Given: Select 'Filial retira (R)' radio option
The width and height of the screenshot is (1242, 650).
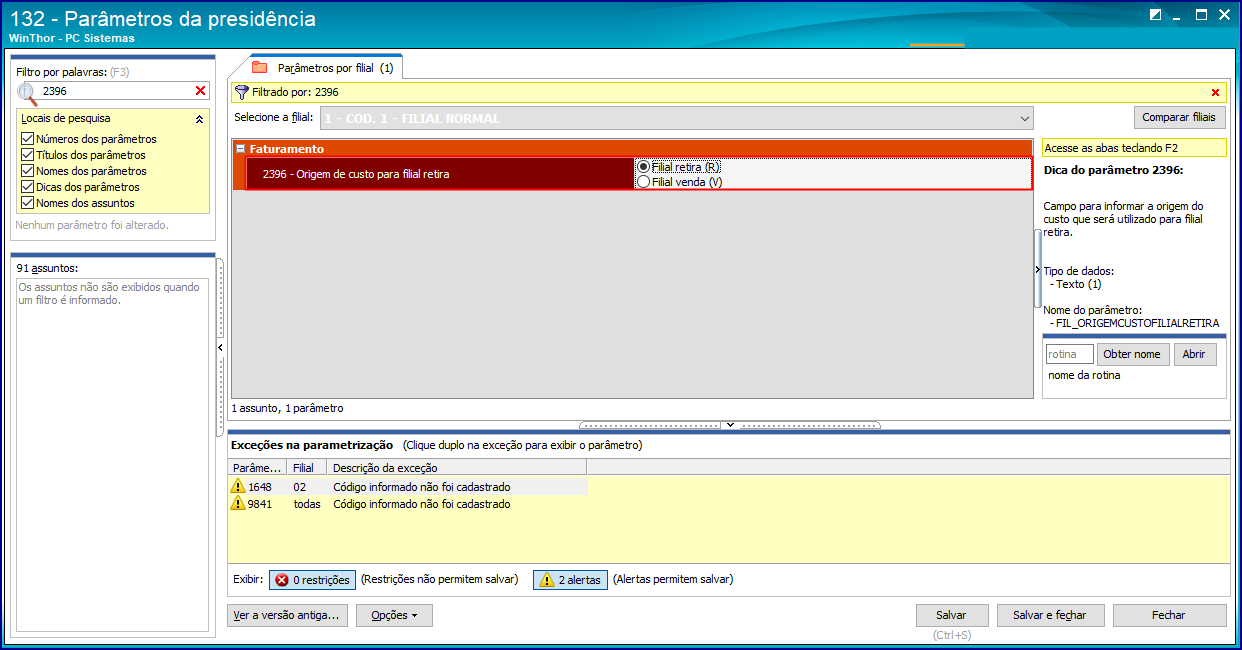Looking at the screenshot, I should (x=643, y=167).
